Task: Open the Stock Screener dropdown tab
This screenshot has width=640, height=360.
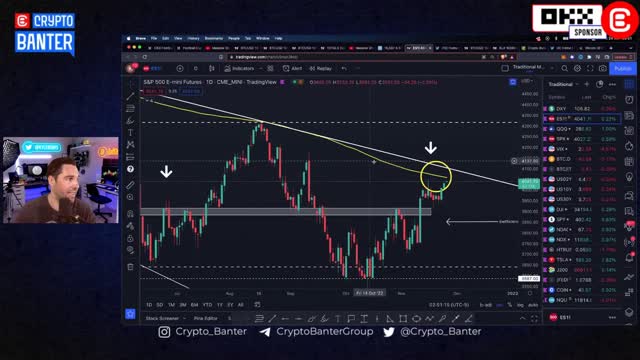Action: pos(165,318)
